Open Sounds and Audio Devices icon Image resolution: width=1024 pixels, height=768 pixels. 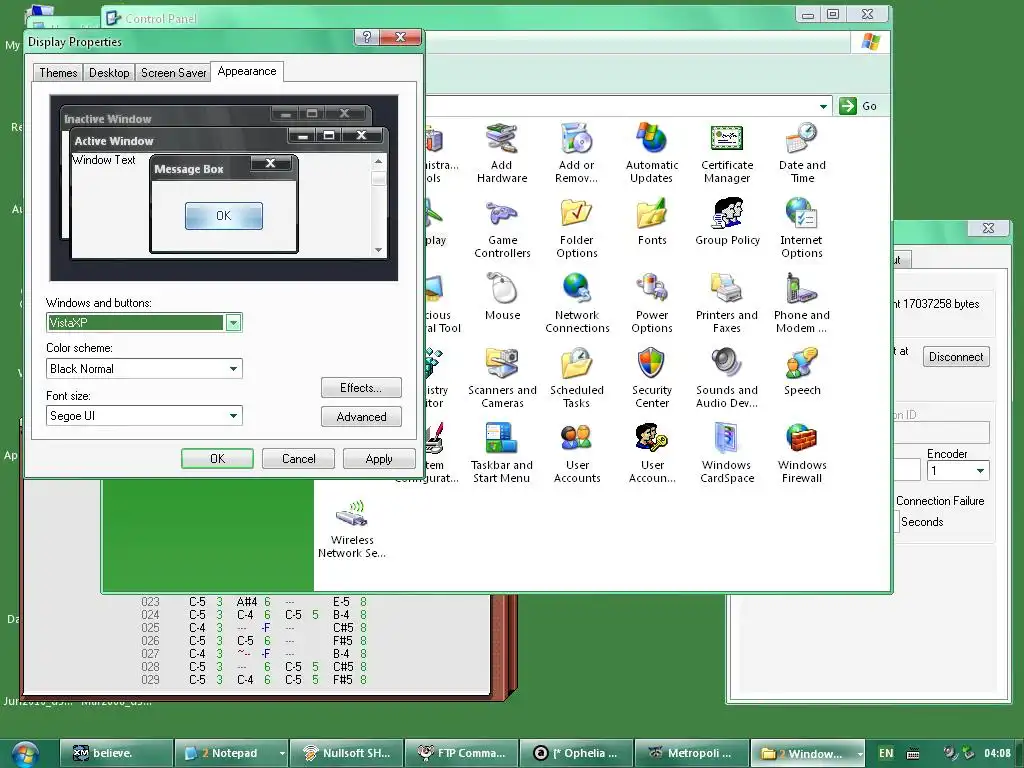click(x=727, y=378)
